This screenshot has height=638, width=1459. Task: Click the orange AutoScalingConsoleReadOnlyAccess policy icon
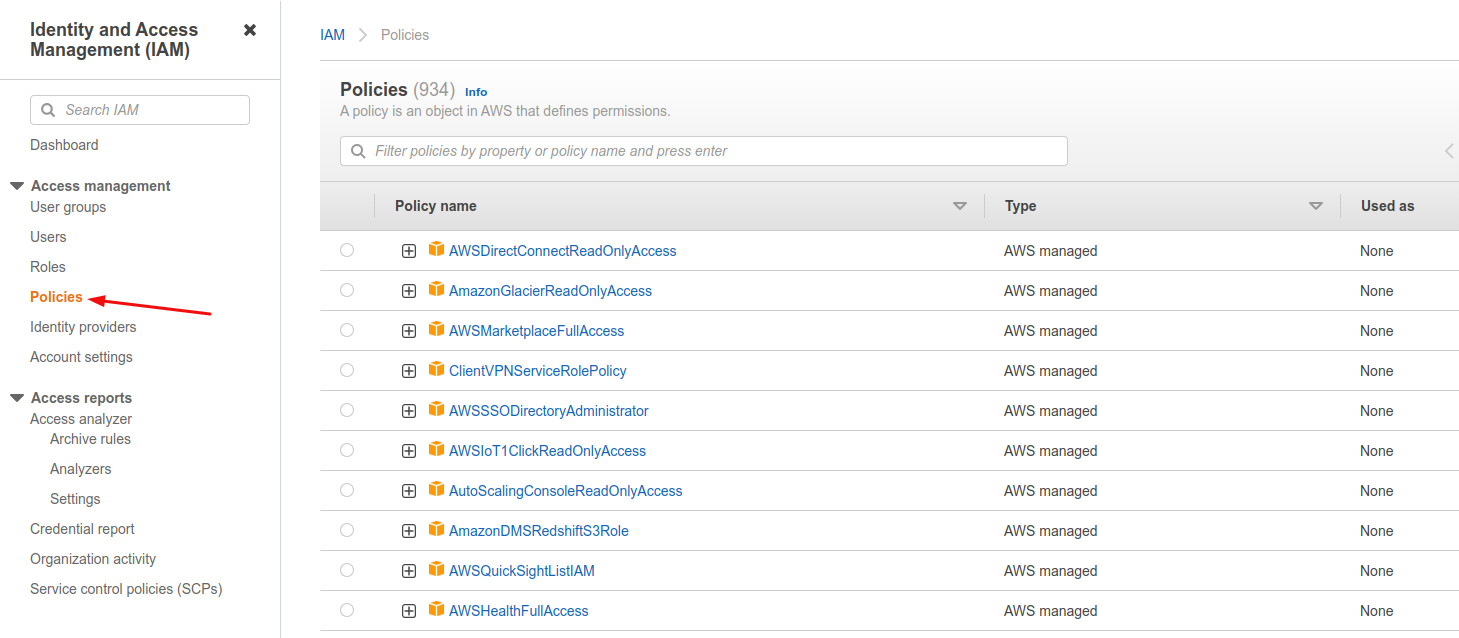[436, 489]
